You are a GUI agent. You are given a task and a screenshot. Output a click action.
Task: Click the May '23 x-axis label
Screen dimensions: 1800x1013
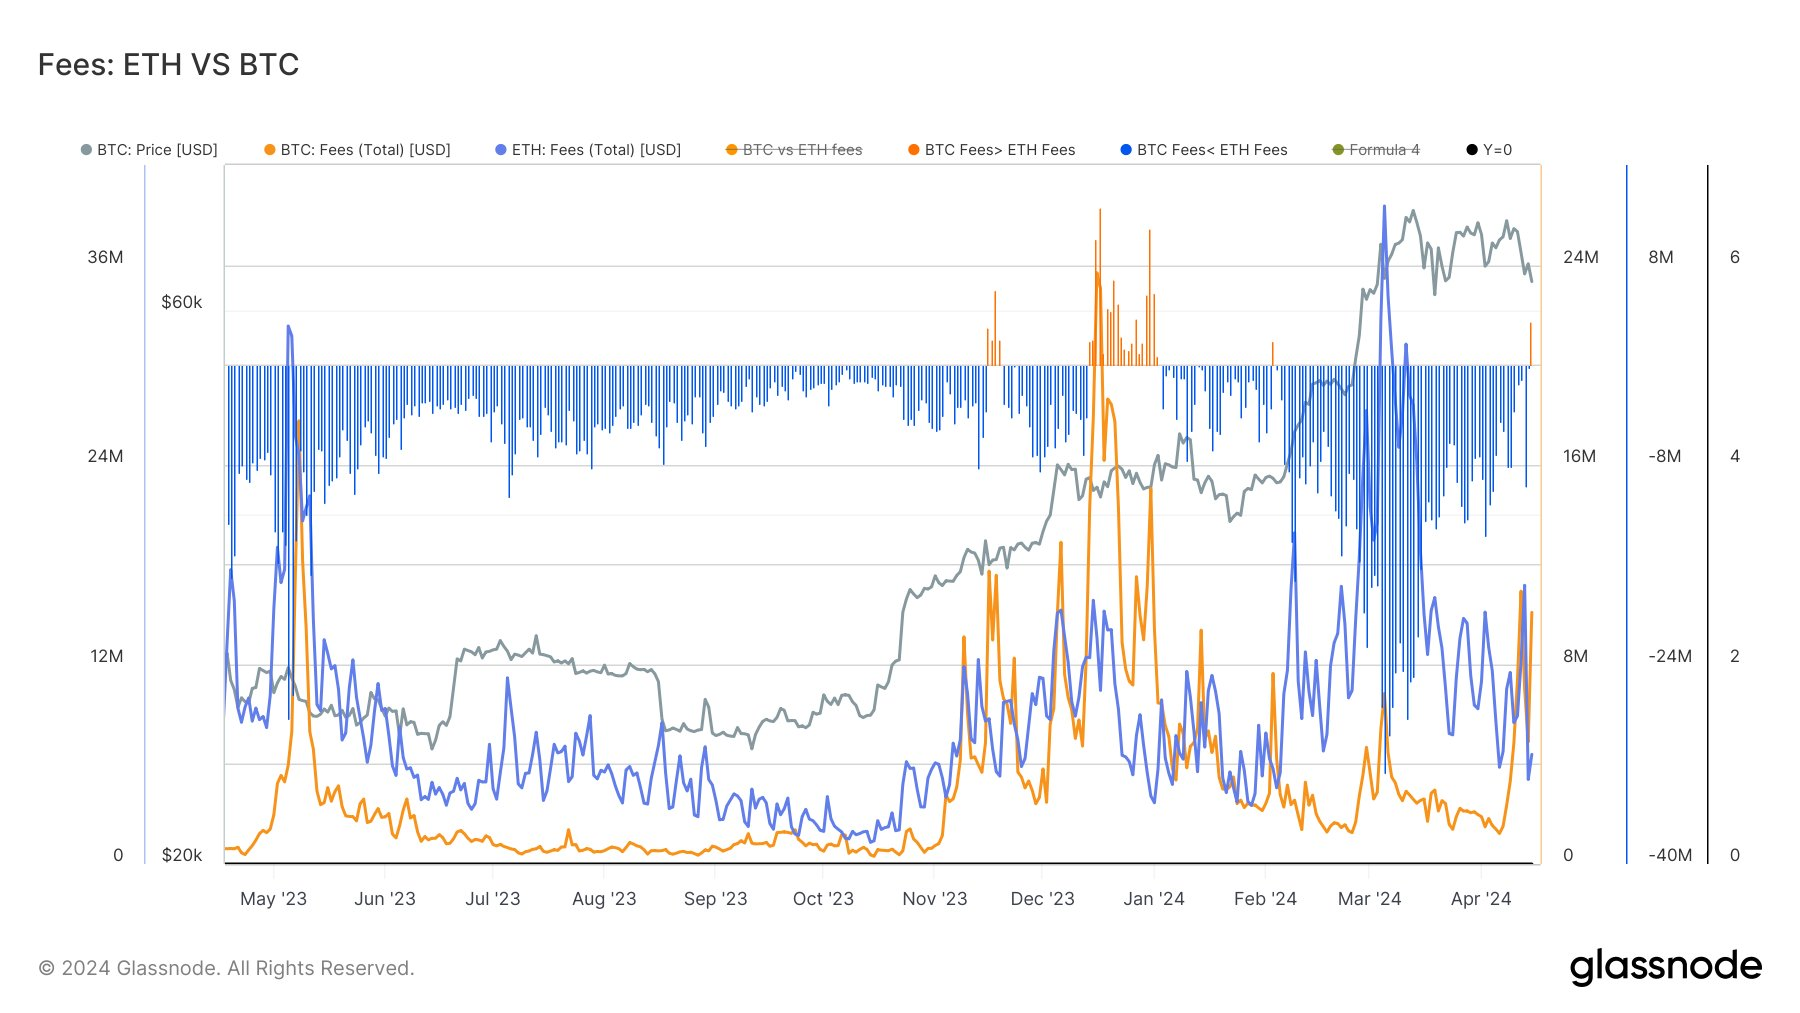point(273,899)
